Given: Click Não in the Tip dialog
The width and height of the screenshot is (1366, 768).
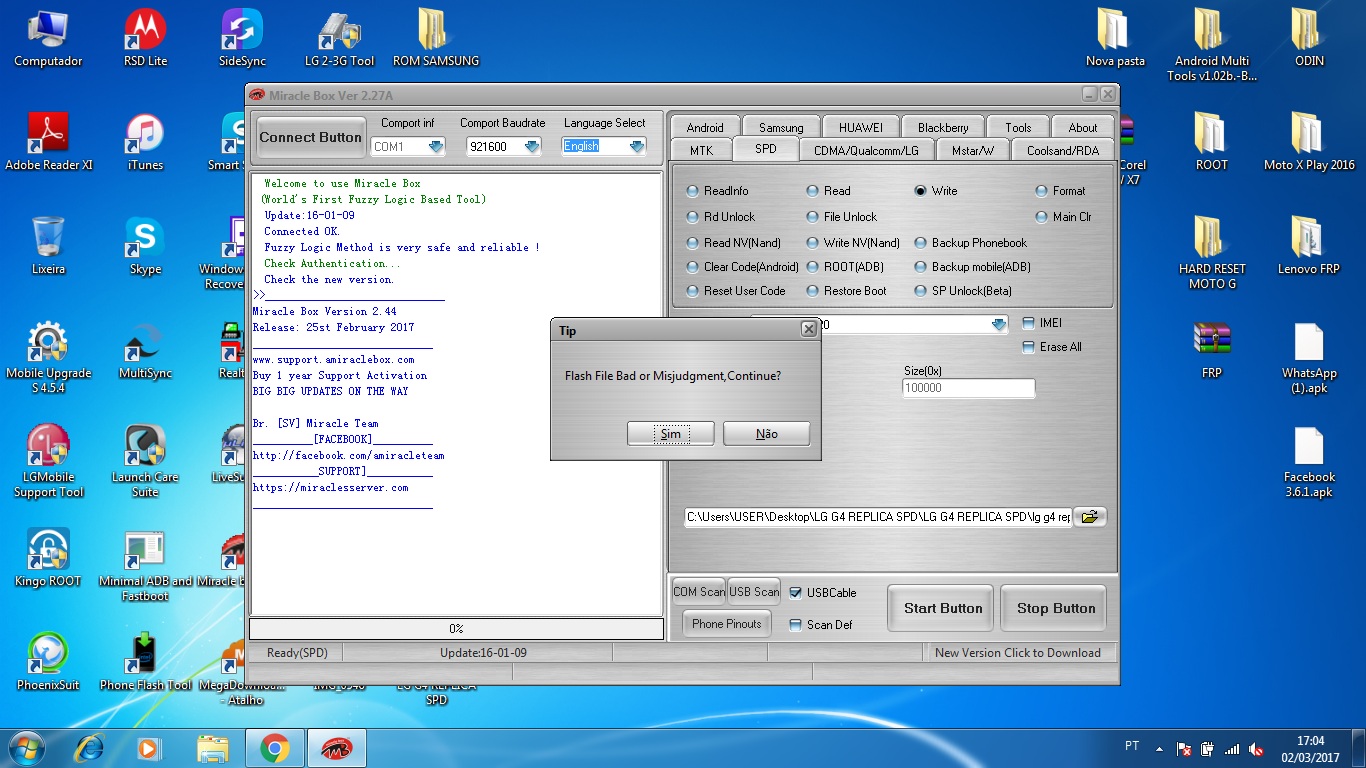Looking at the screenshot, I should click(767, 433).
